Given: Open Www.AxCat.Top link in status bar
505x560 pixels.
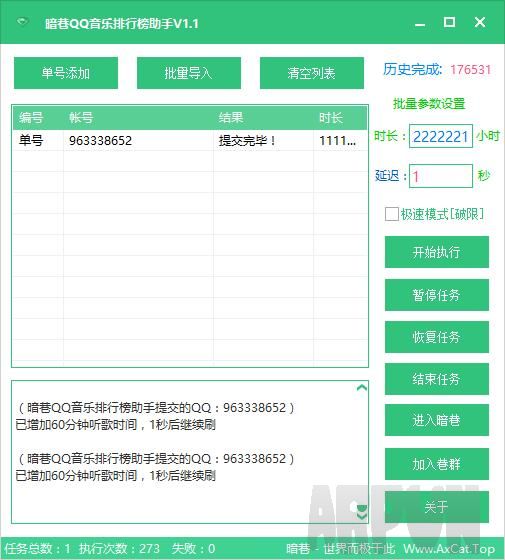Looking at the screenshot, I should pyautogui.click(x=449, y=549).
